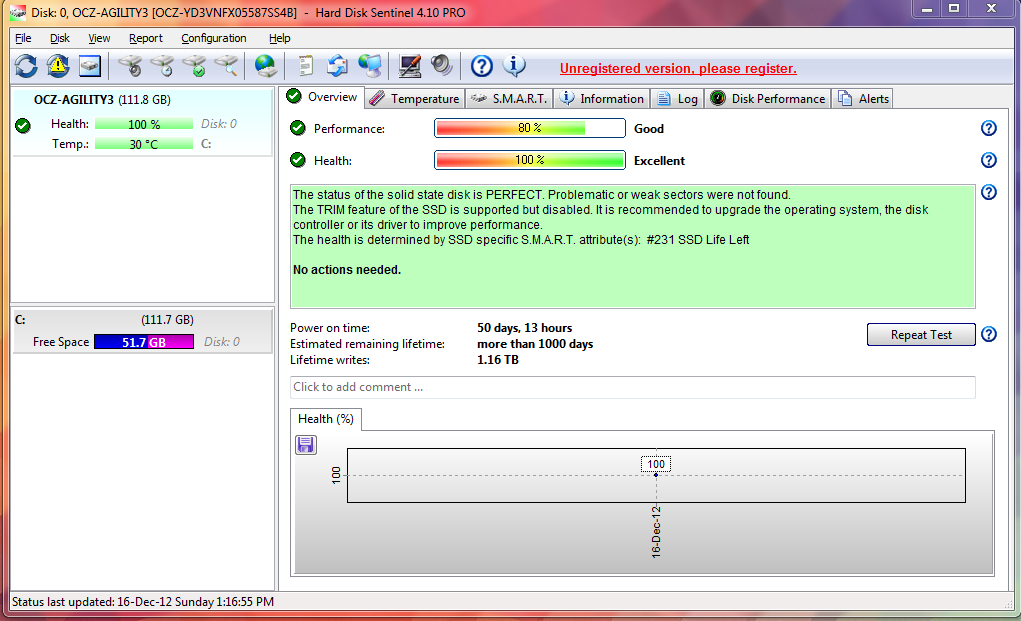Click the disk with magnifying glass icon
This screenshot has width=1021, height=621.
coord(226,66)
